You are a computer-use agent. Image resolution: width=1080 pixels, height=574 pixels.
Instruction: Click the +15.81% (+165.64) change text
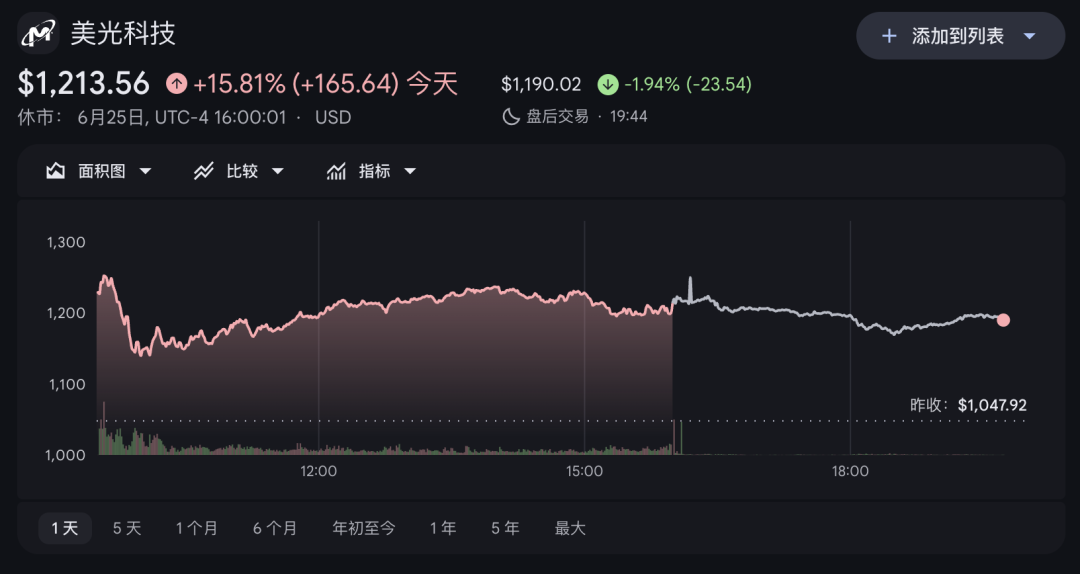296,84
